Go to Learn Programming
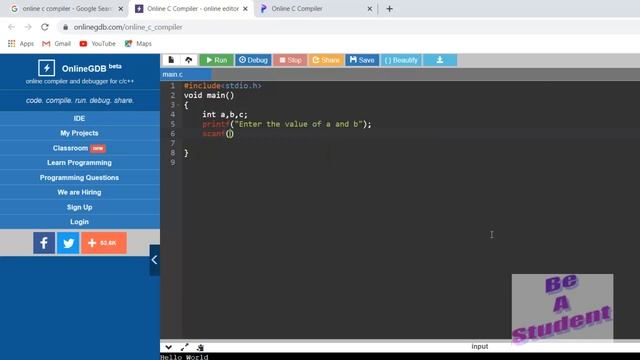The width and height of the screenshot is (640, 360). (x=79, y=163)
